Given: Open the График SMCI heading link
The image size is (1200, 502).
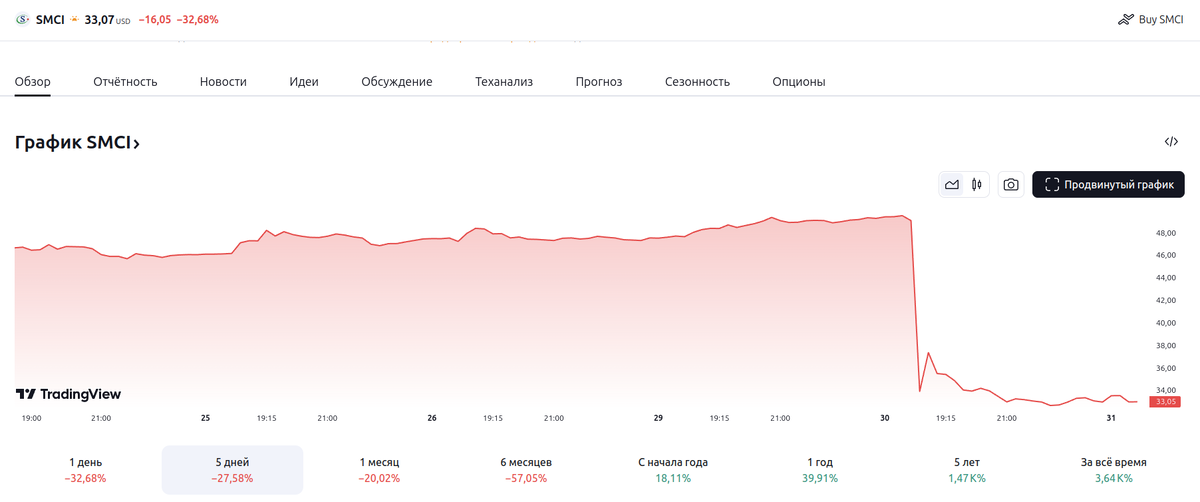Looking at the screenshot, I should click(x=77, y=142).
